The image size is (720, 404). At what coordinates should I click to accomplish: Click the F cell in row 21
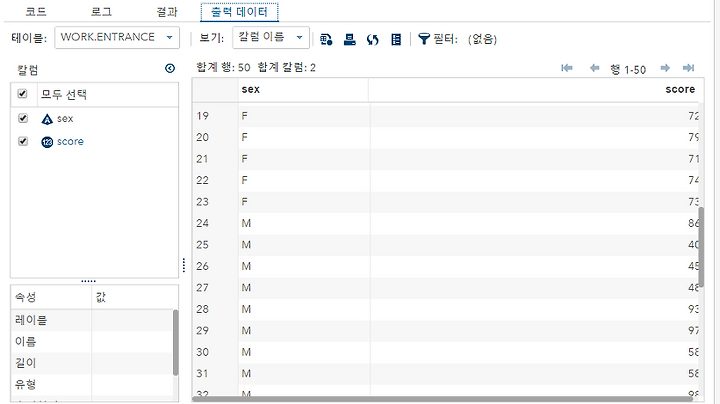click(x=304, y=159)
